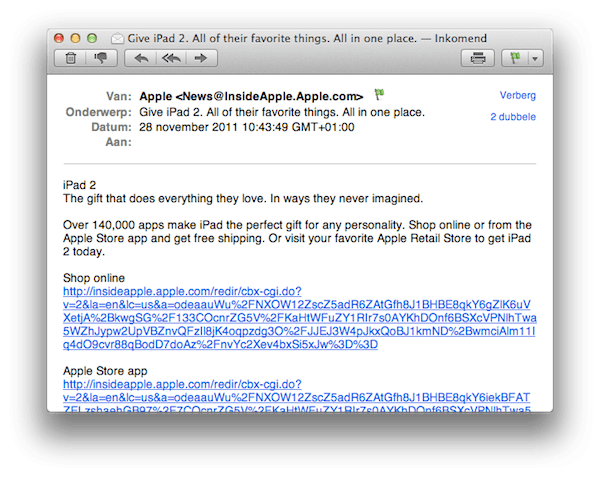Viewport: 600px width, 477px height.
Task: Click the paragraph starting Over 140,000 apps
Action: 297,238
